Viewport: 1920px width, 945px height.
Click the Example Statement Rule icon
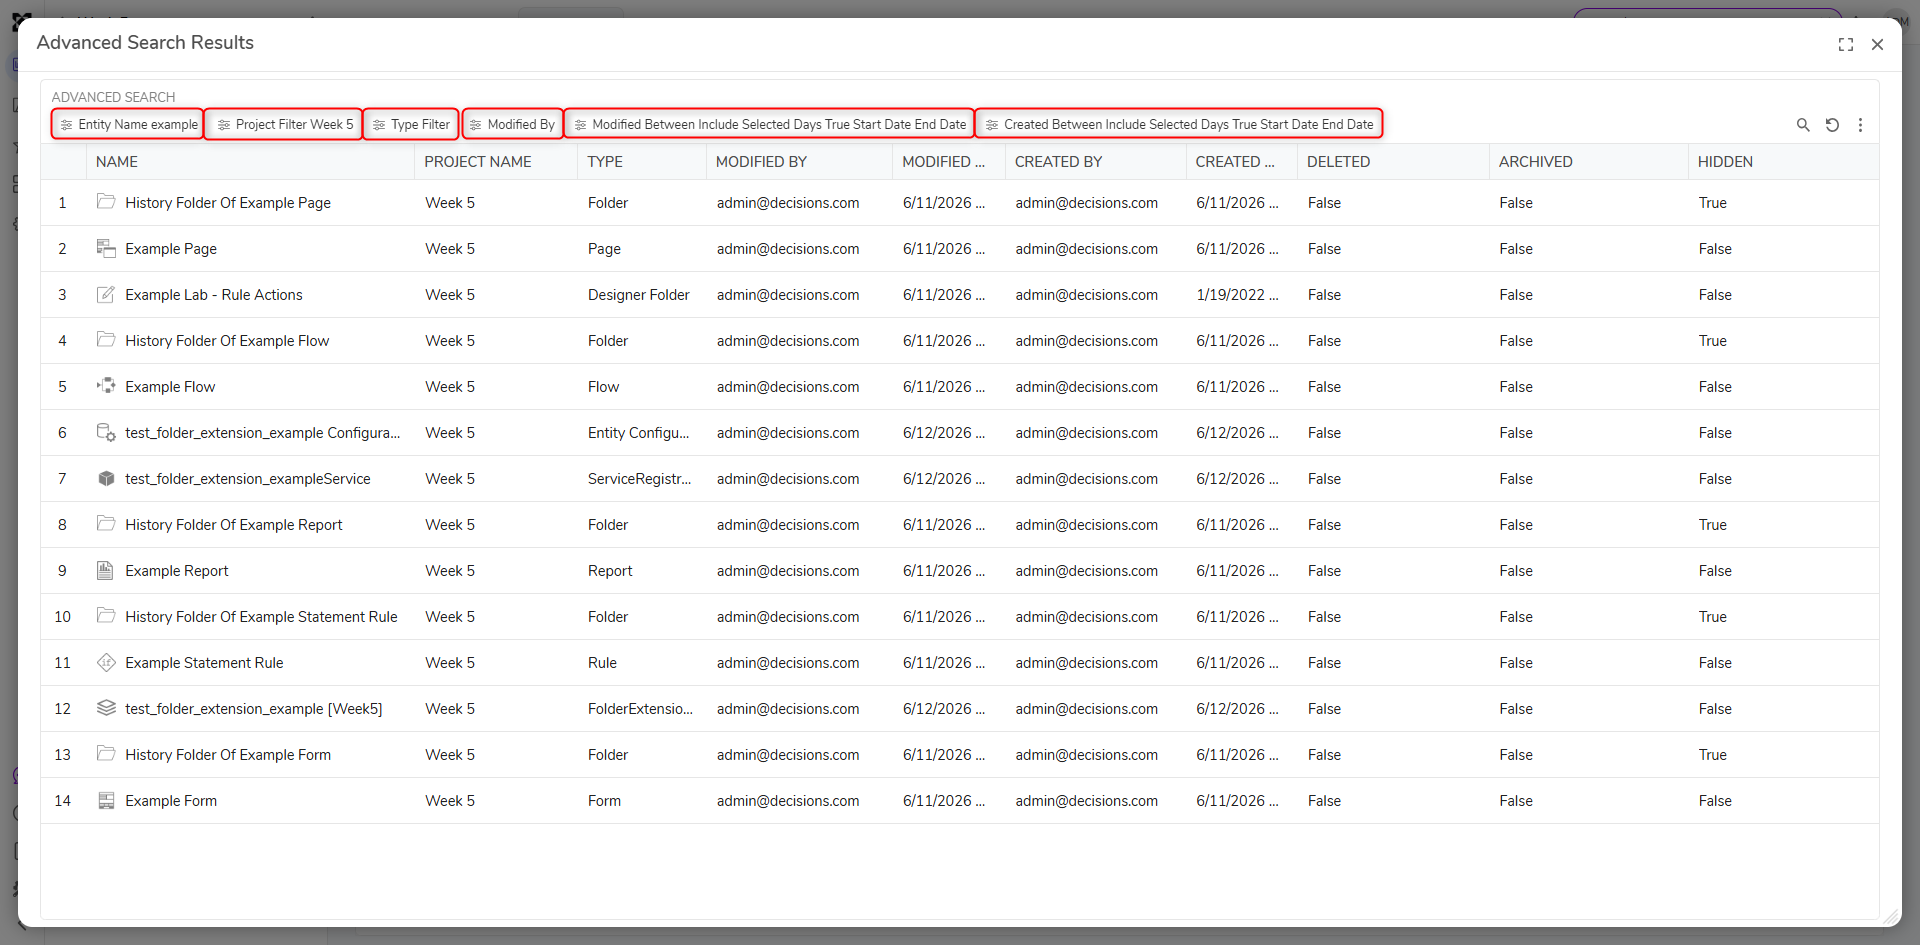click(x=106, y=662)
